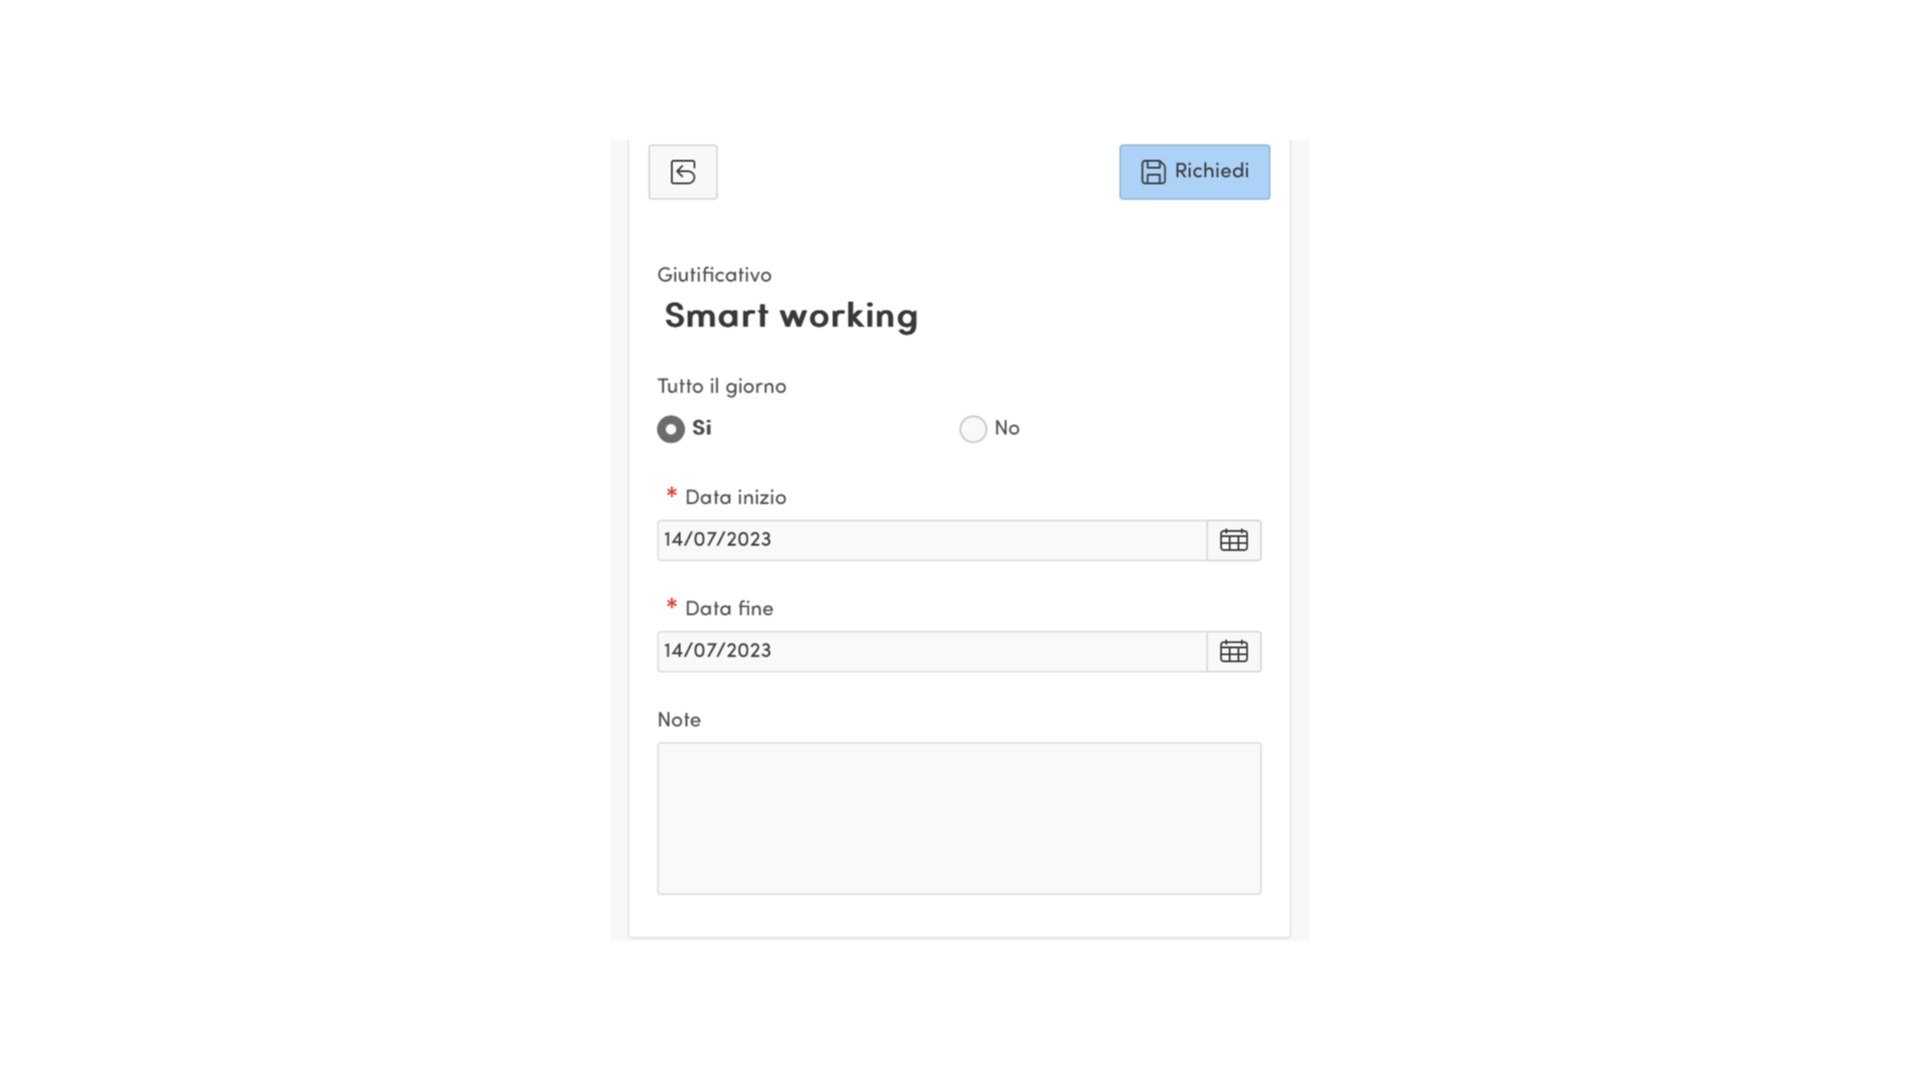The width and height of the screenshot is (1920, 1080).
Task: Open the Data fine calendar picker
Action: 1233,651
